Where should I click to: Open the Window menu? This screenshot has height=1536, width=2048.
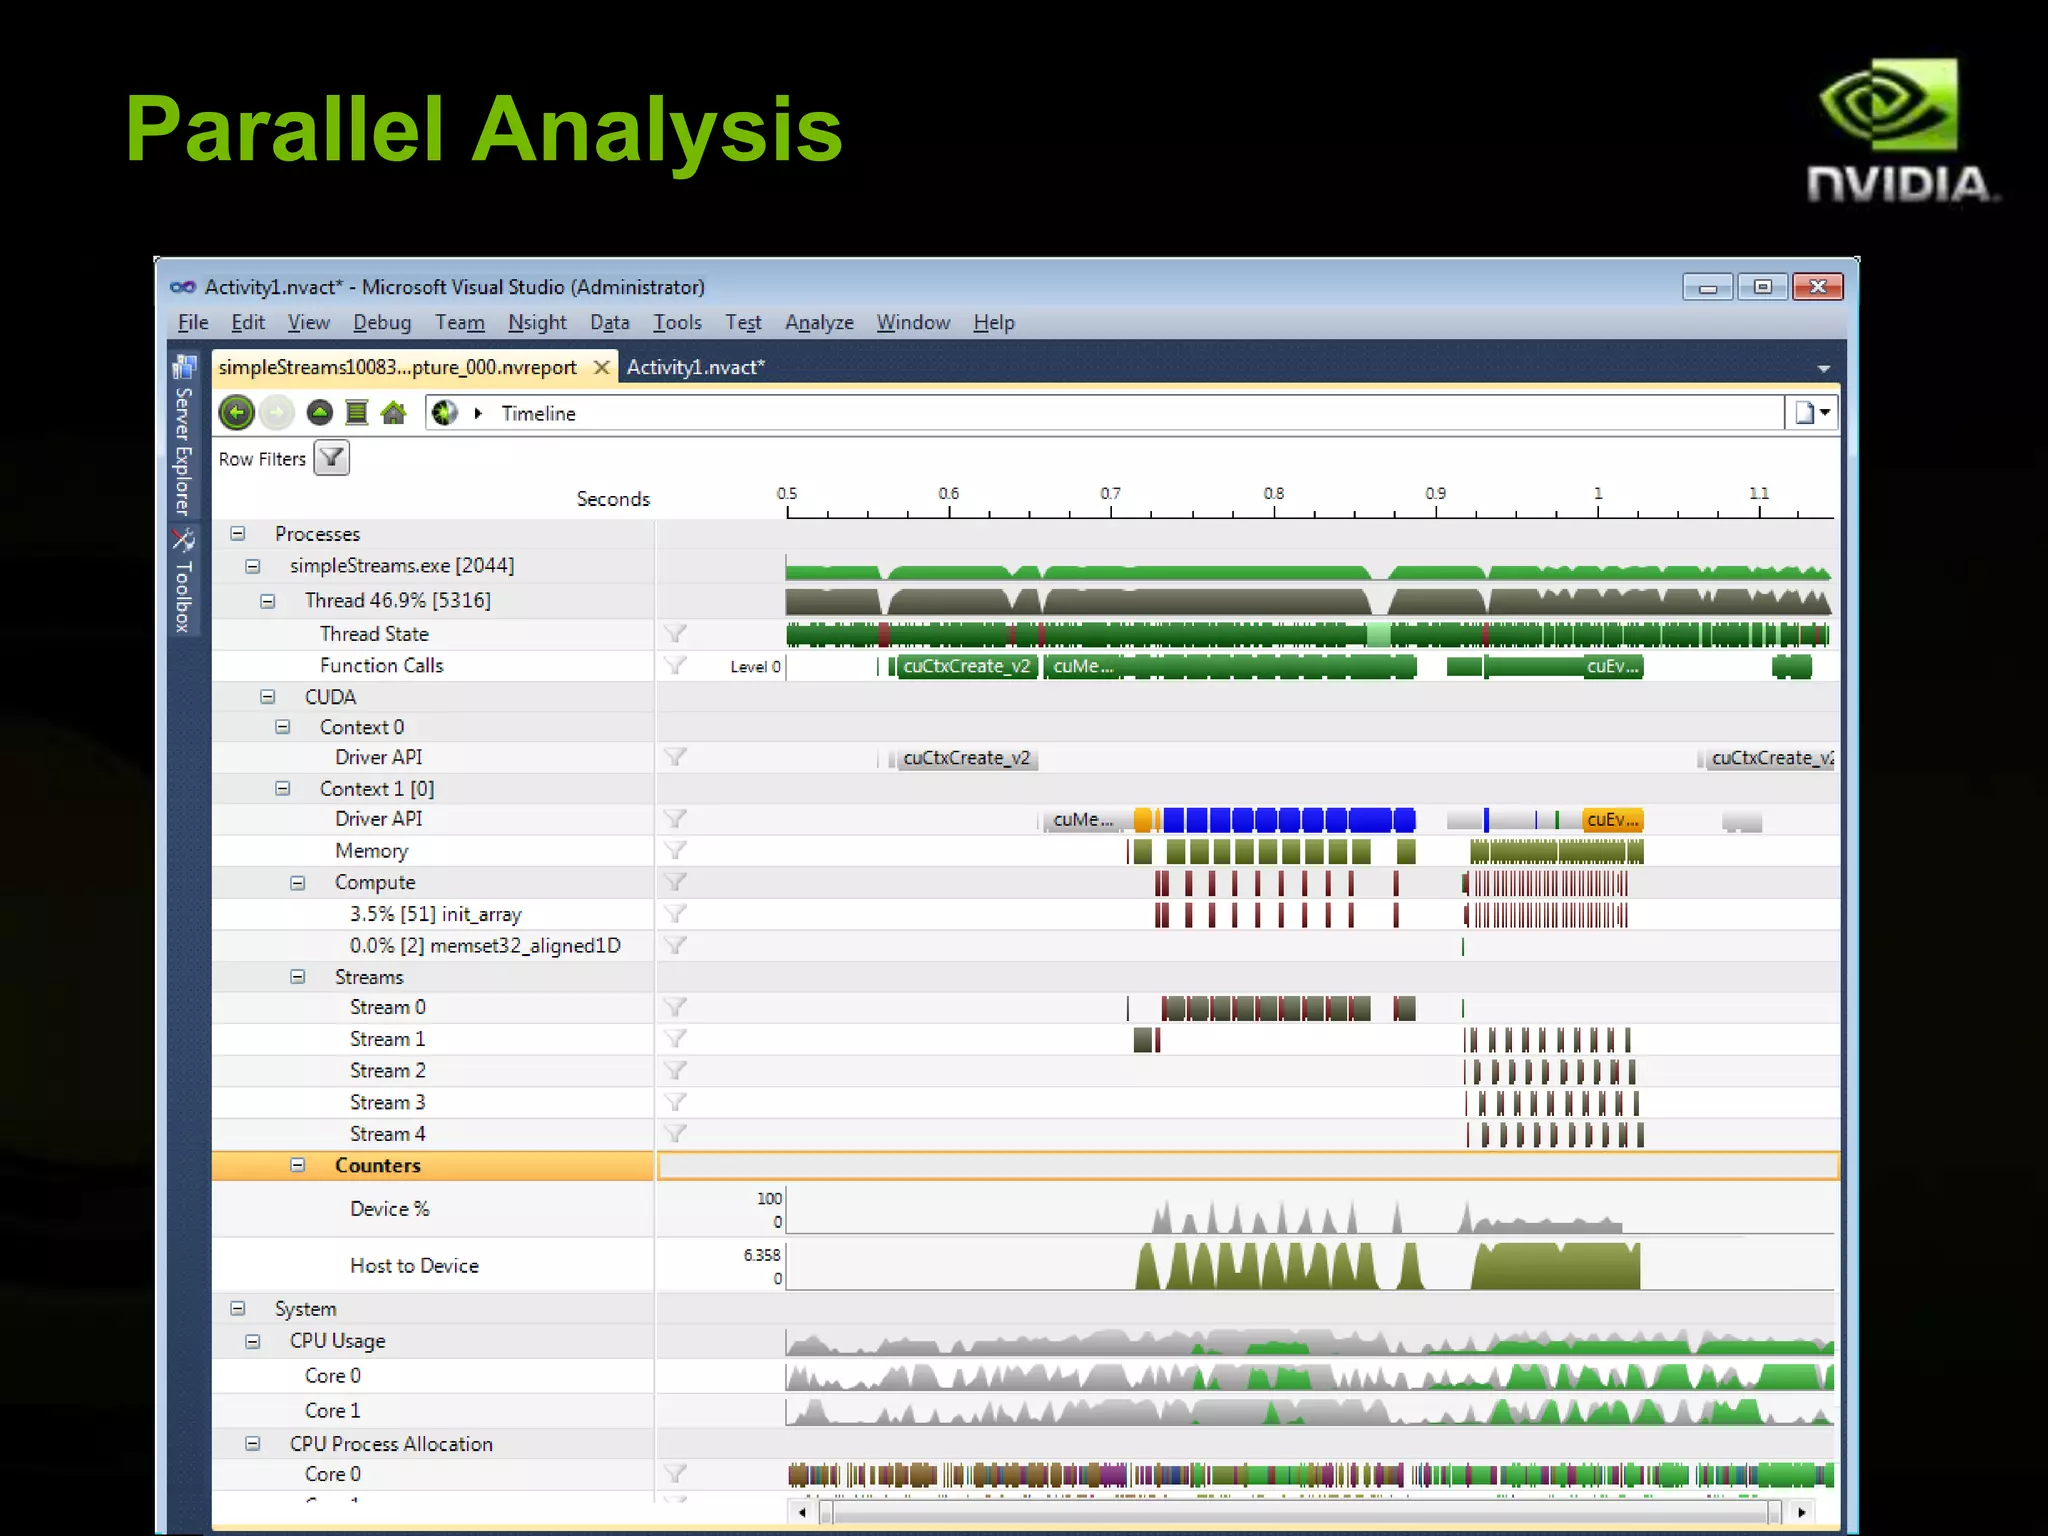point(913,322)
